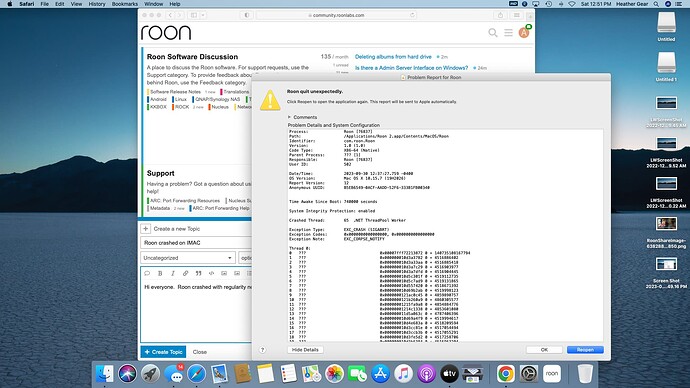Click the Reopen button in crash dialog

pos(585,350)
